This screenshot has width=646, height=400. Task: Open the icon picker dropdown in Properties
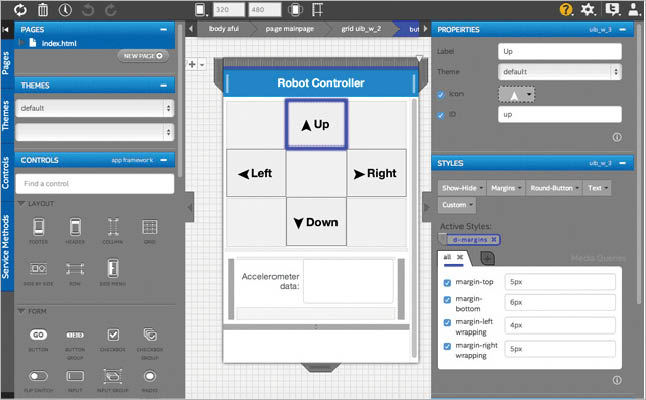517,95
